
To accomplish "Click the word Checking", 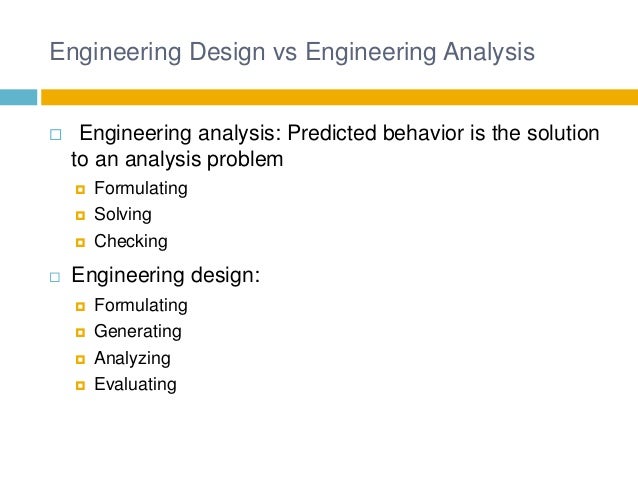I will pos(131,242).
